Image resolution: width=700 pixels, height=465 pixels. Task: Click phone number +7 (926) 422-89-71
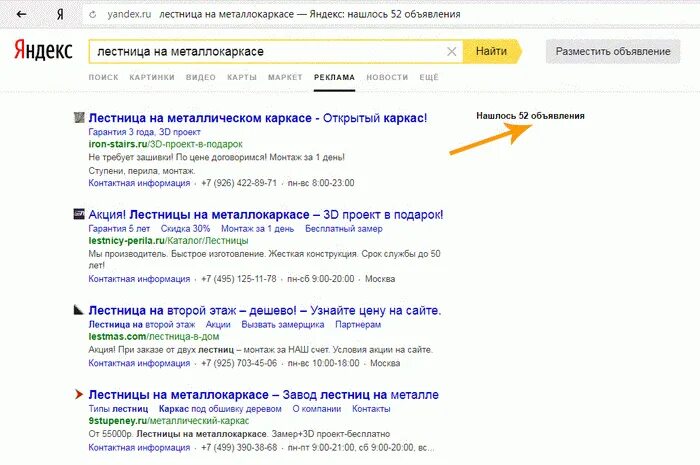(x=239, y=183)
